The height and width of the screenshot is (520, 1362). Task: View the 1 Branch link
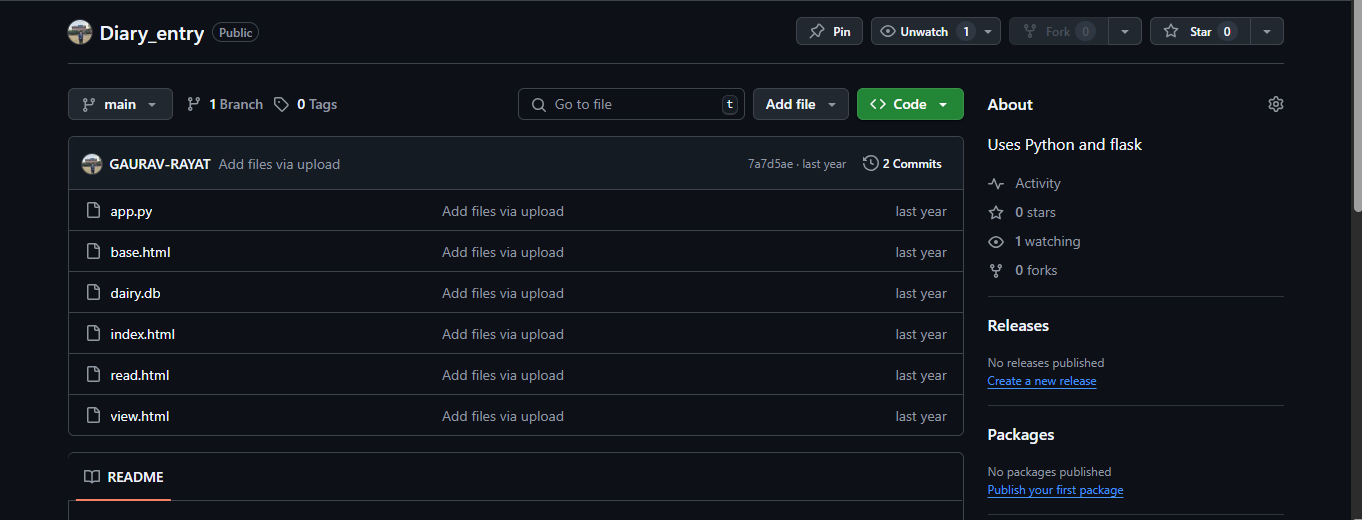(x=225, y=104)
